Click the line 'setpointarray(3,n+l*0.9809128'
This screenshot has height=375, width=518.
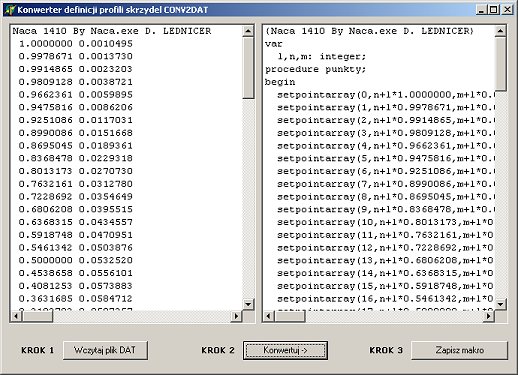pos(385,133)
